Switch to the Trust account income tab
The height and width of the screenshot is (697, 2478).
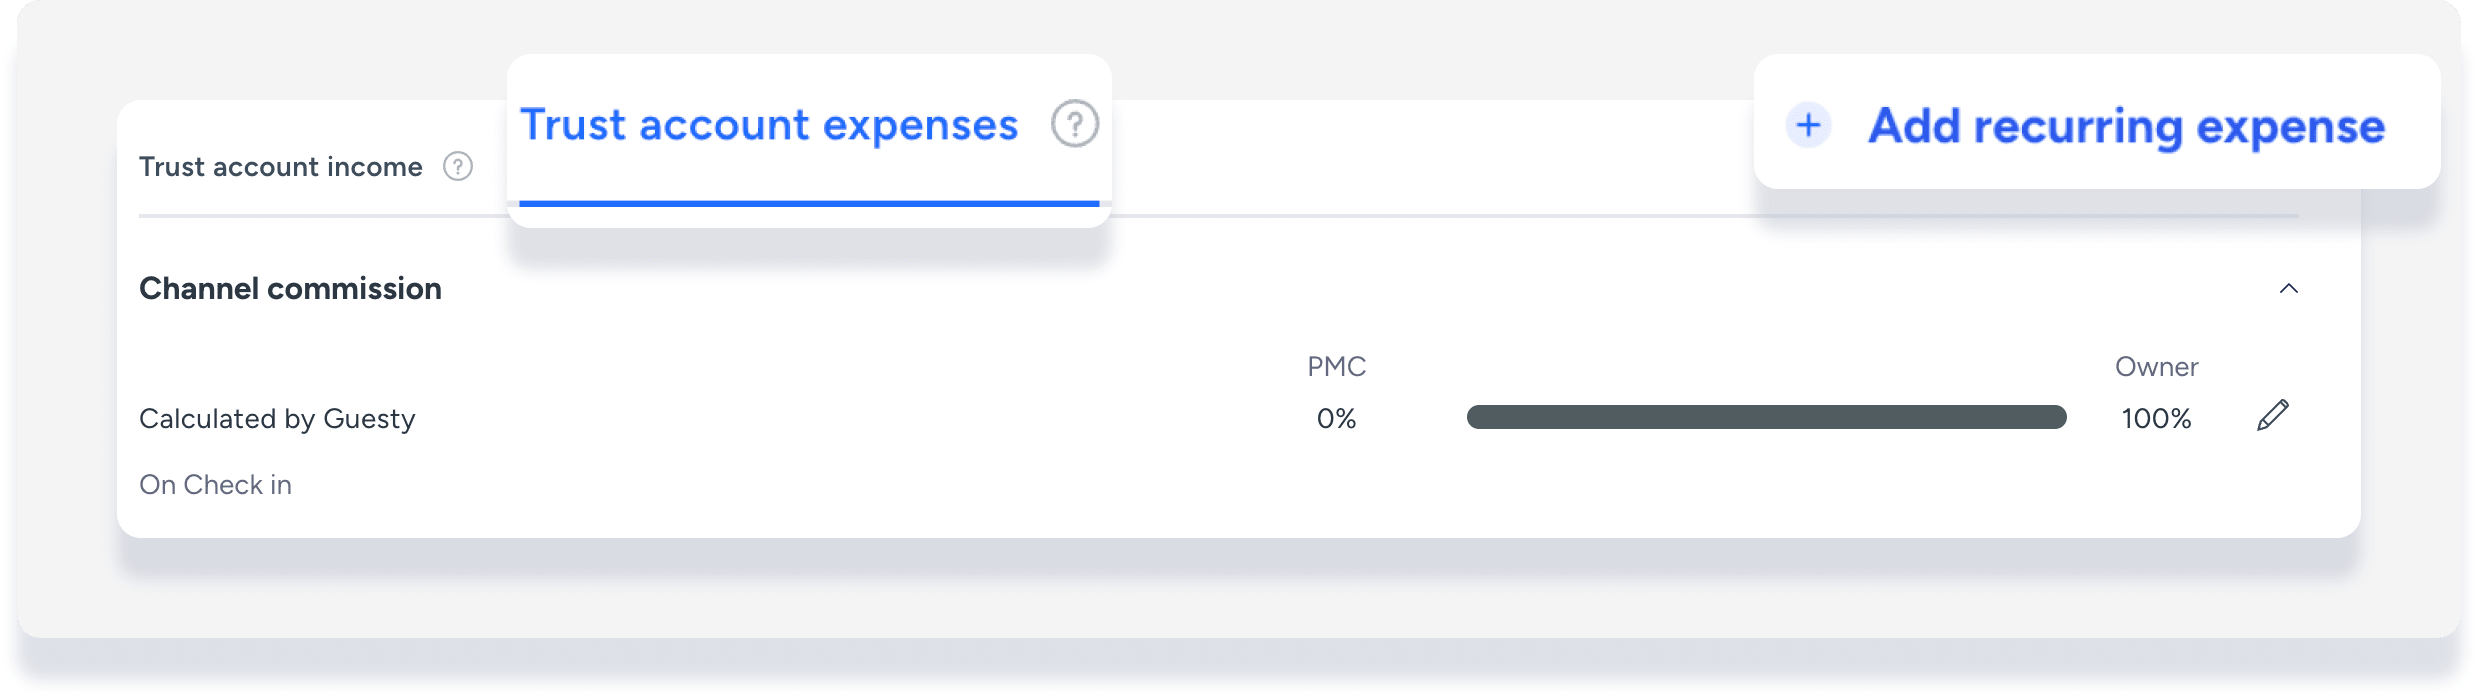click(281, 167)
